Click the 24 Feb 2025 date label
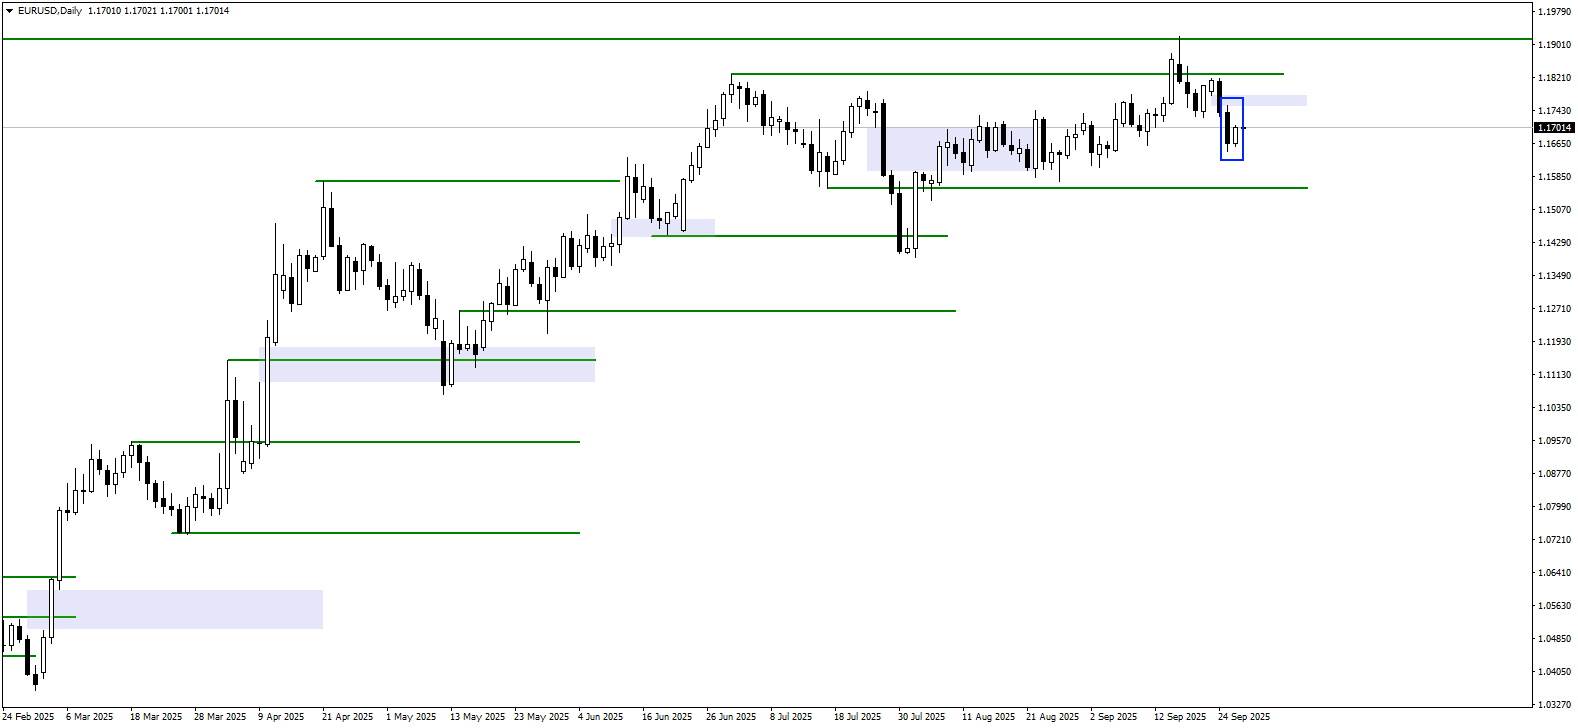This screenshot has height=728, width=1578. 28,717
